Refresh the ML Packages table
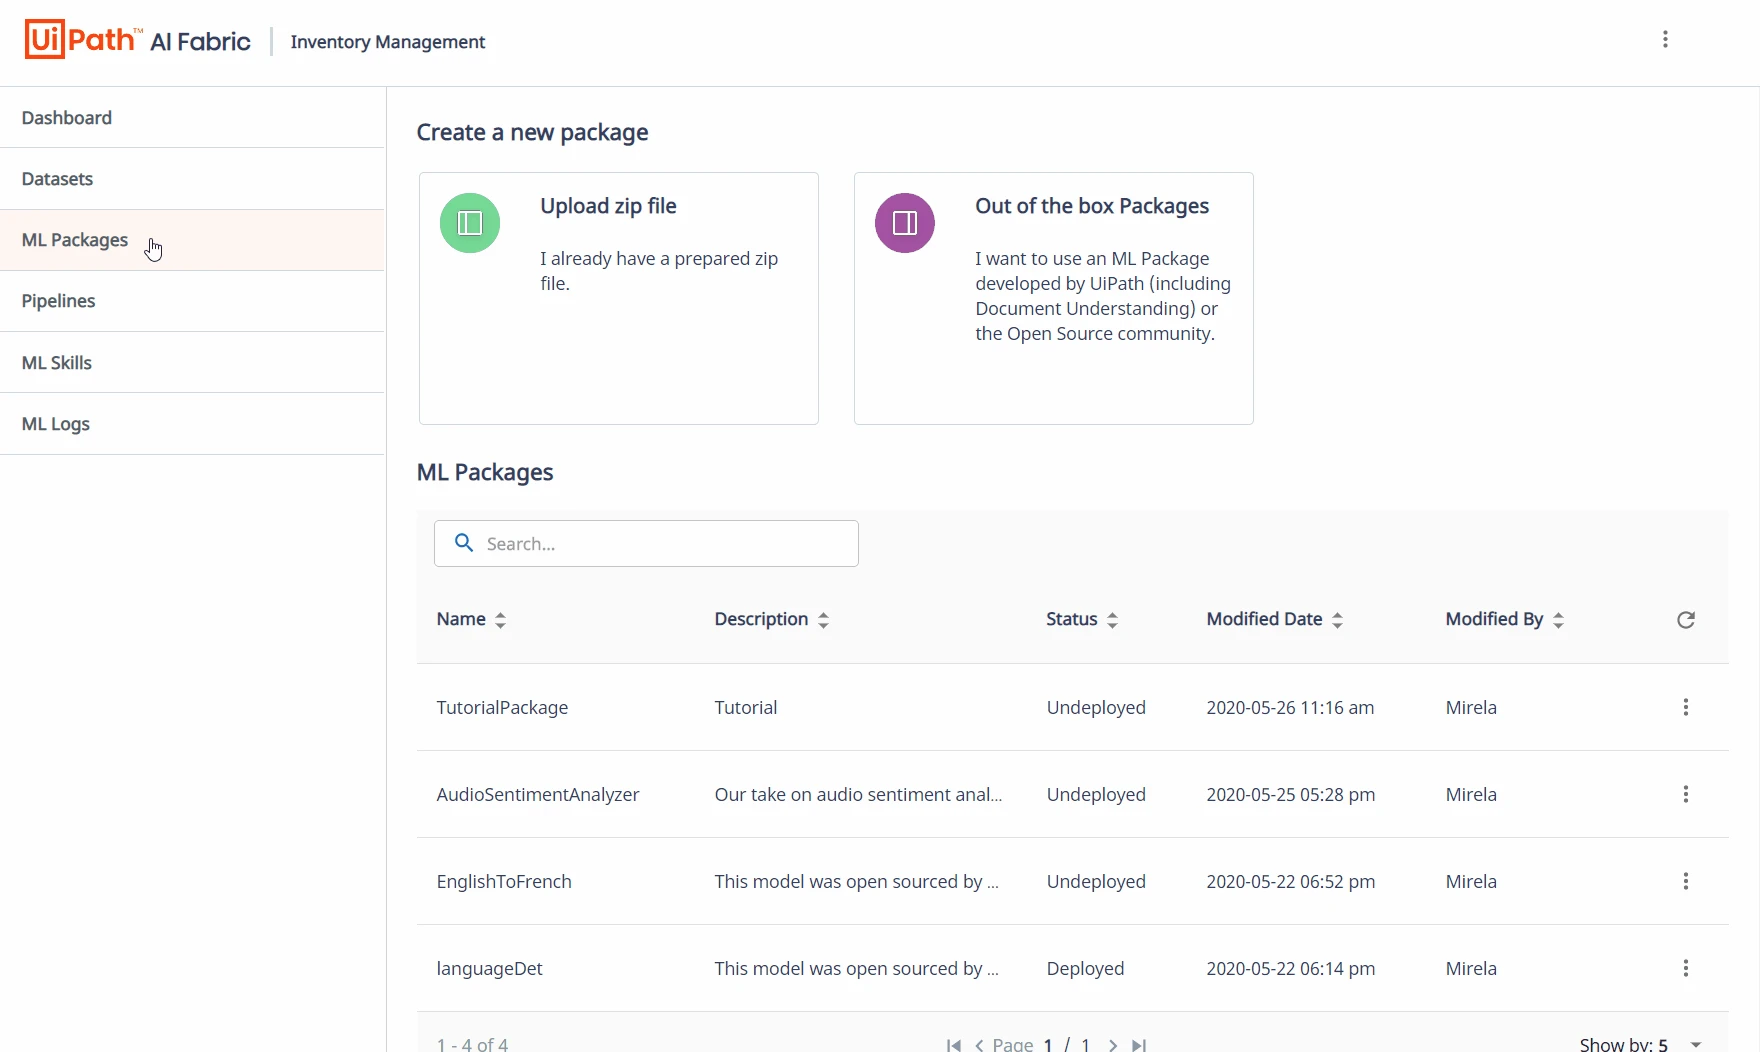Viewport: 1760px width, 1052px height. point(1686,620)
